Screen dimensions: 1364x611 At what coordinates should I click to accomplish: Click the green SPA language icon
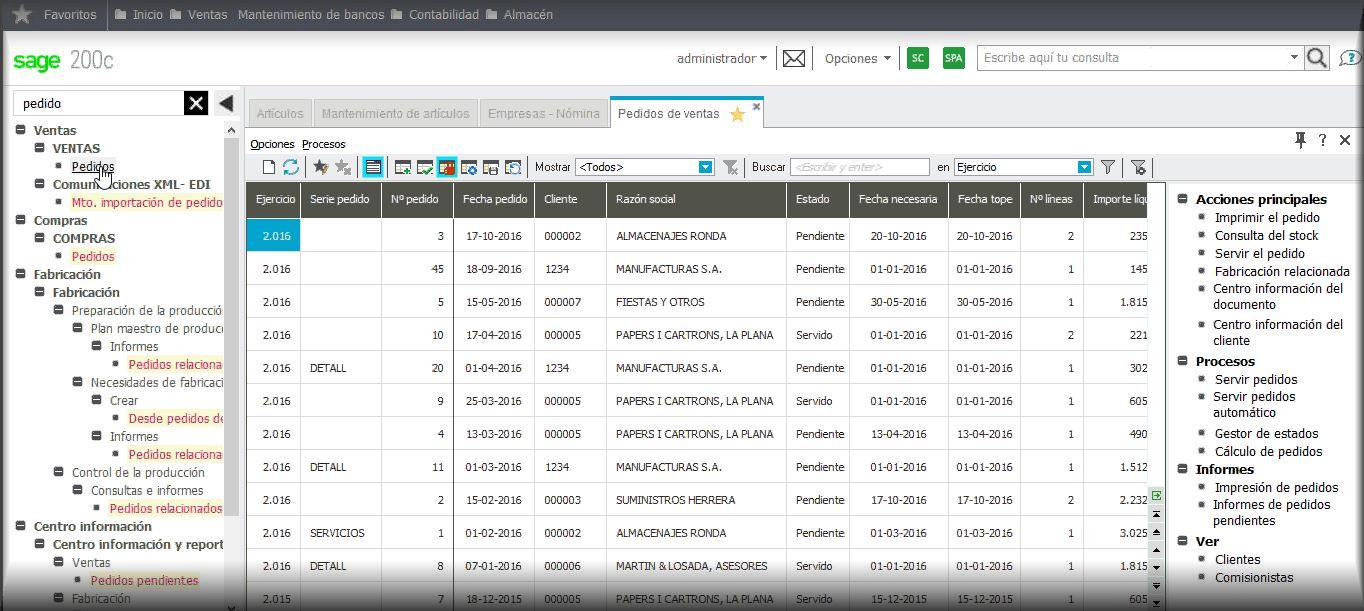pyautogui.click(x=954, y=58)
